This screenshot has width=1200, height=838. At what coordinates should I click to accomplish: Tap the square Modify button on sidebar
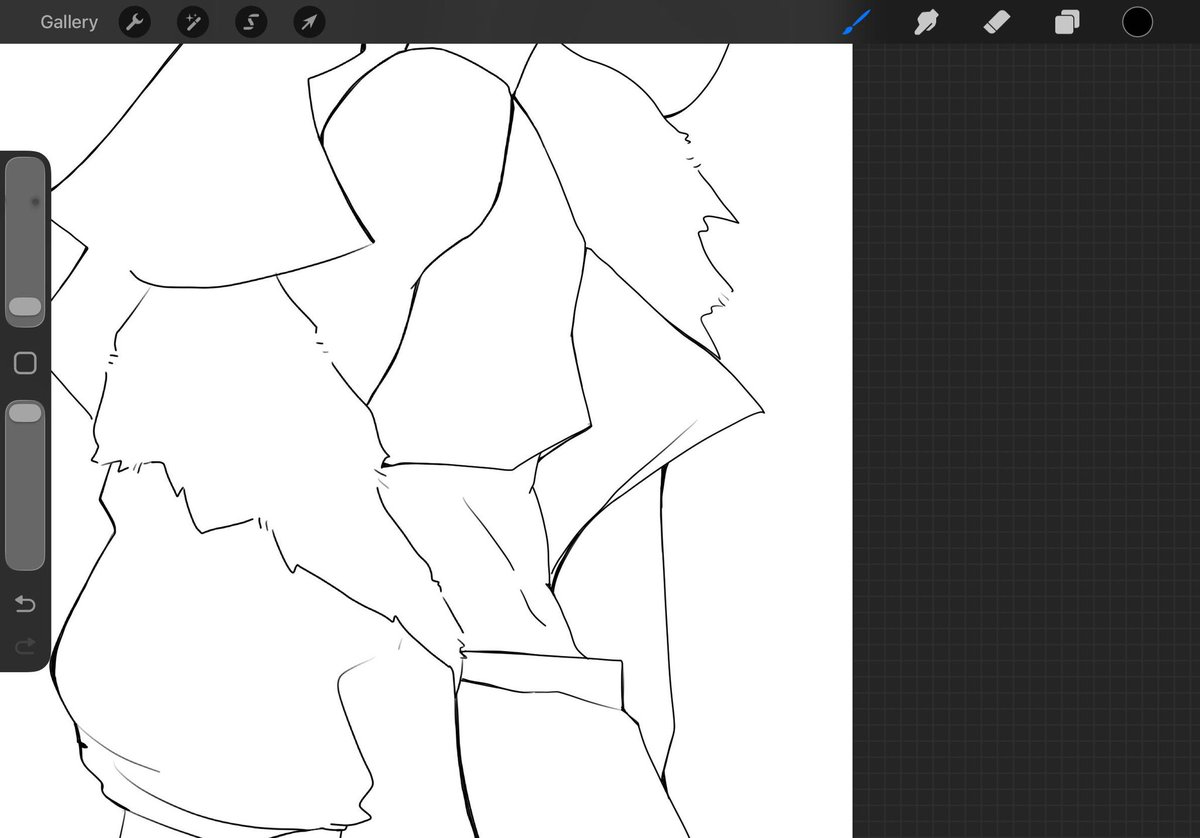(25, 363)
